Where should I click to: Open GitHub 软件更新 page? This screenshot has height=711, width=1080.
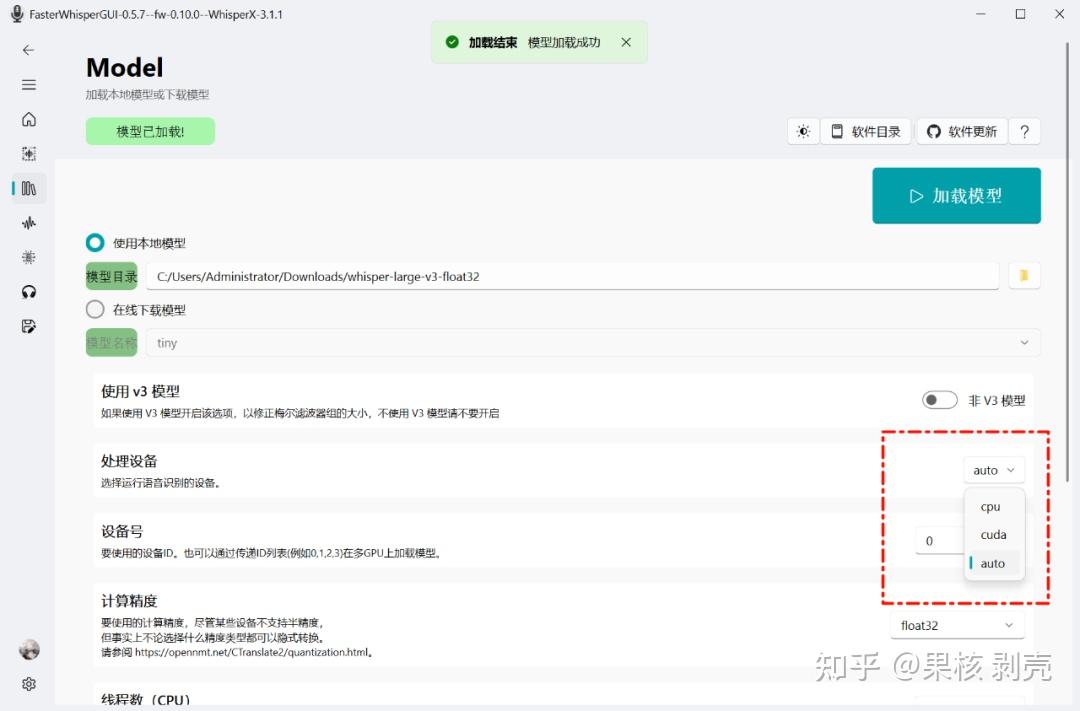click(961, 131)
